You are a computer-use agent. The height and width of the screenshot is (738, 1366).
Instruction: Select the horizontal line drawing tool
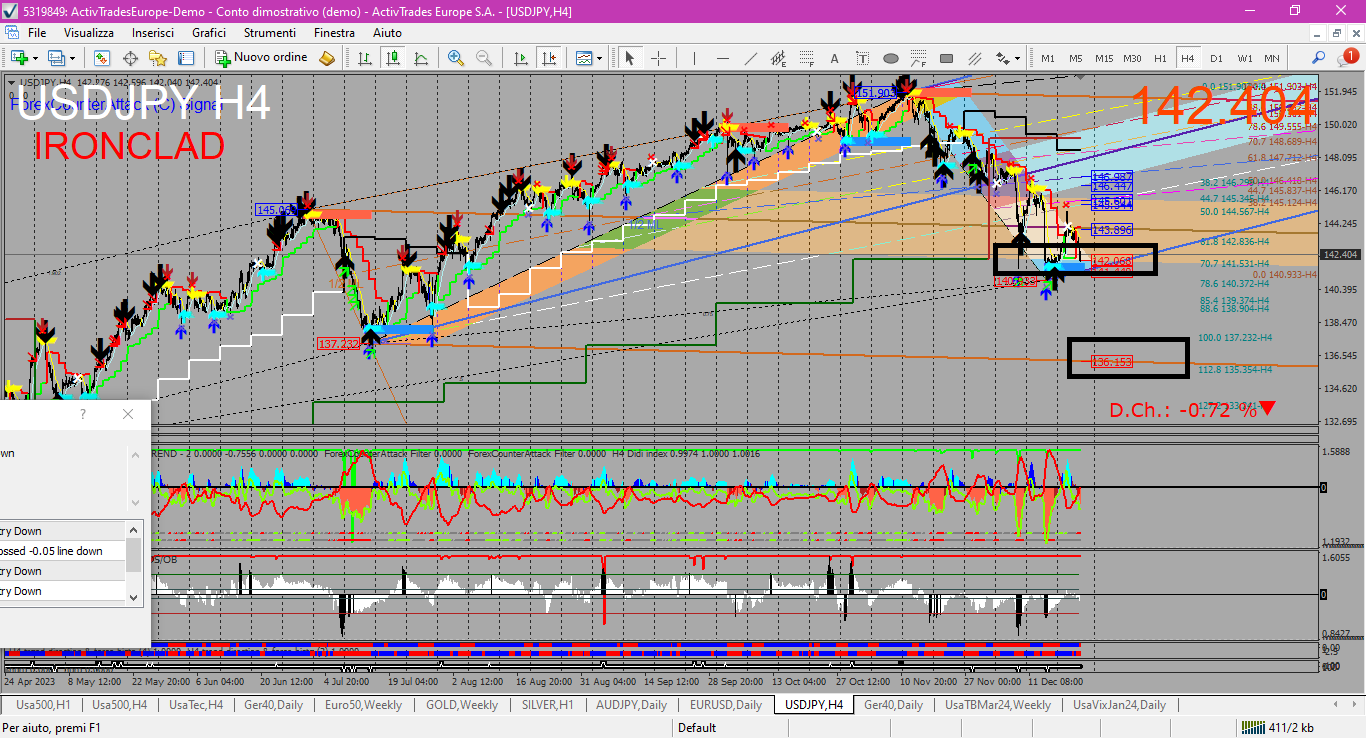[722, 58]
